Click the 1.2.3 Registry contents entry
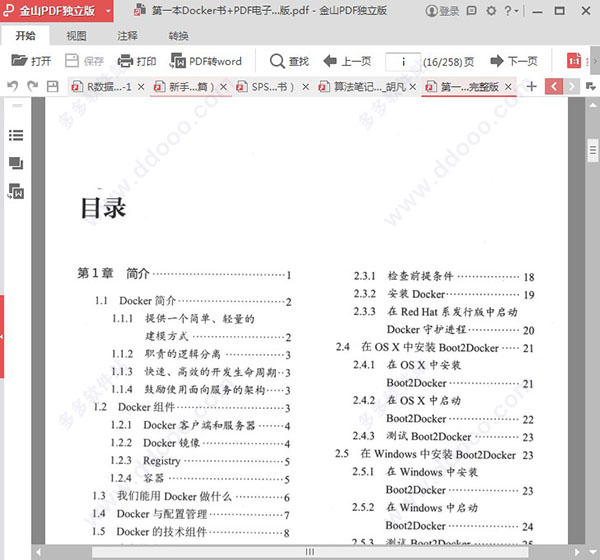This screenshot has height=560, width=600. (200, 461)
